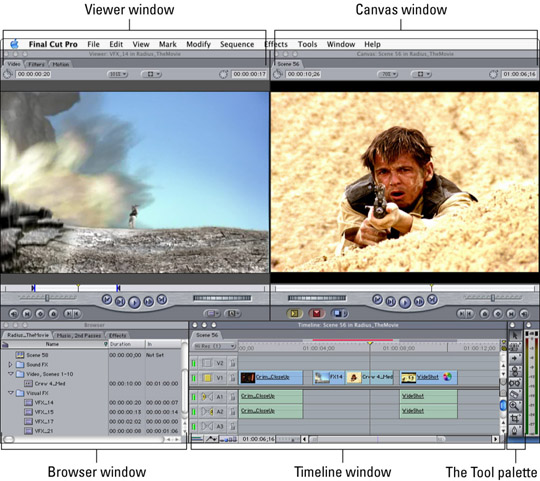
Task: Go to next edit in Viewer transport
Action: point(162,300)
